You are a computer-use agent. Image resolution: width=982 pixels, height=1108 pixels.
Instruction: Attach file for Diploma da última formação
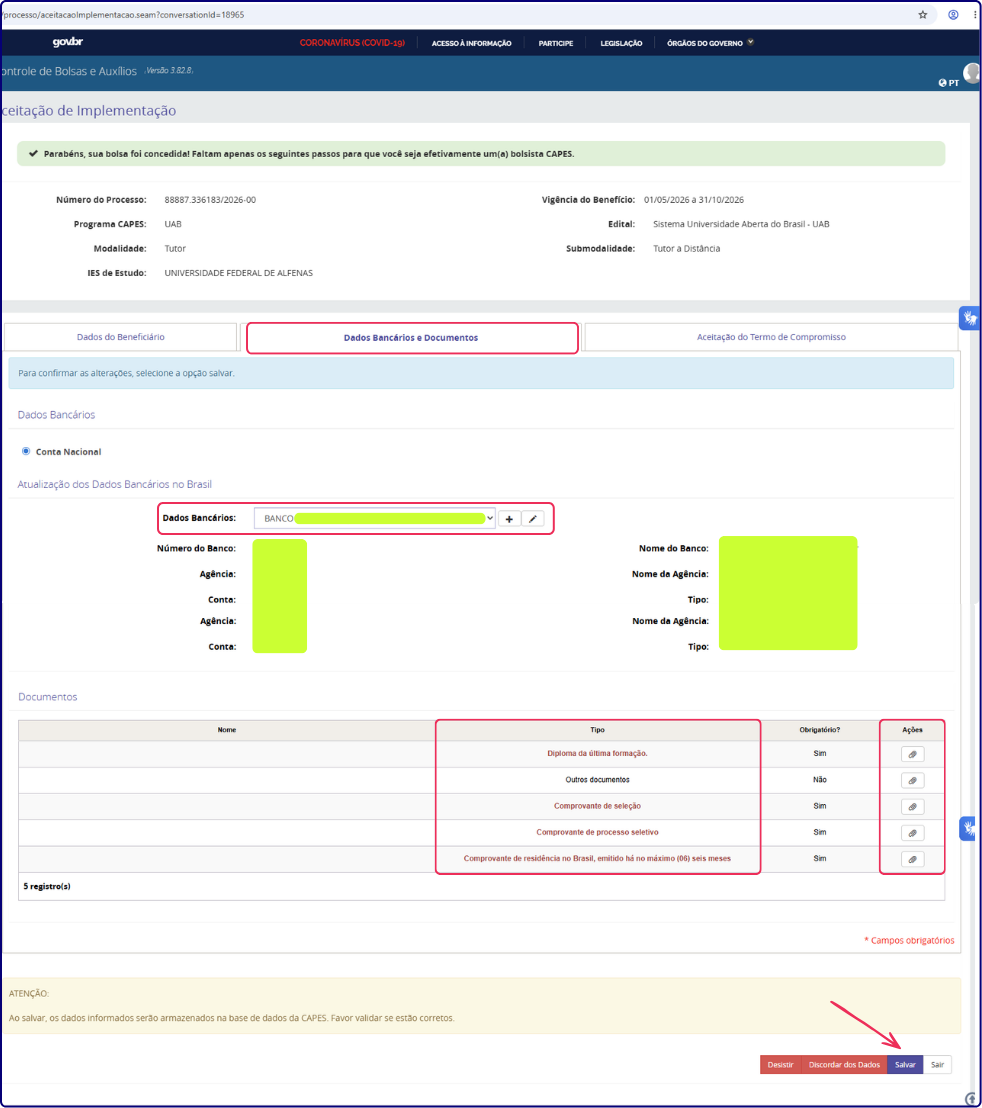point(912,754)
